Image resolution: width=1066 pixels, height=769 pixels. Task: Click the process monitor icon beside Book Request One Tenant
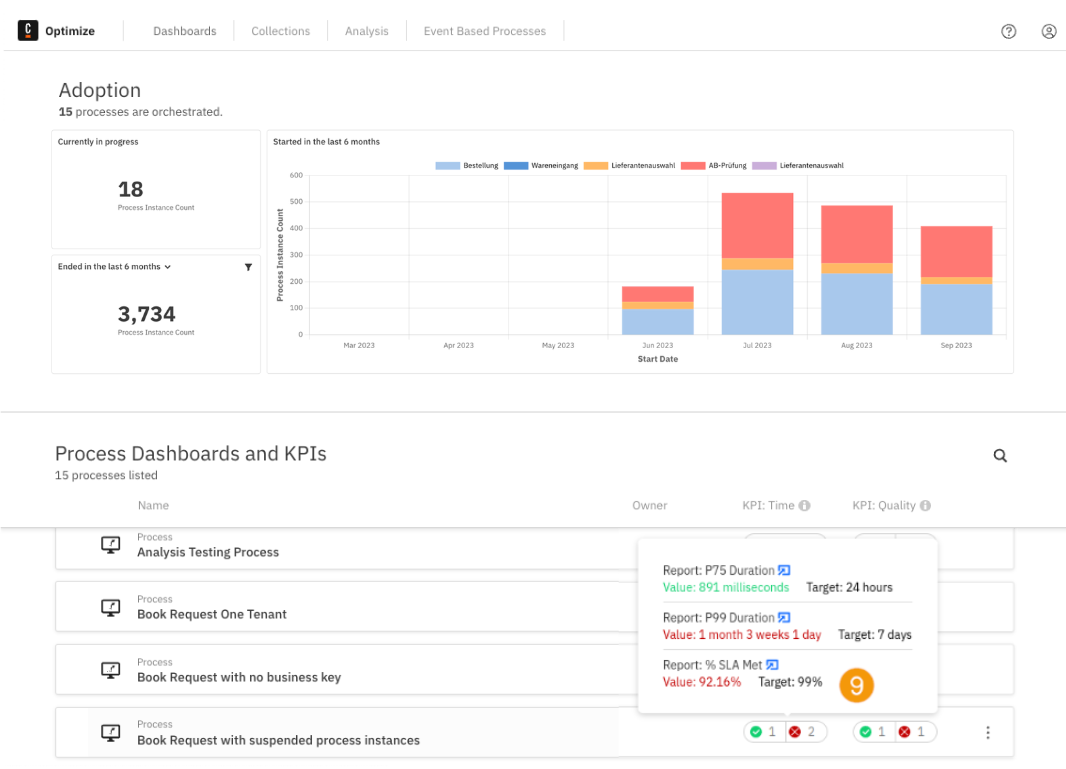(110, 607)
